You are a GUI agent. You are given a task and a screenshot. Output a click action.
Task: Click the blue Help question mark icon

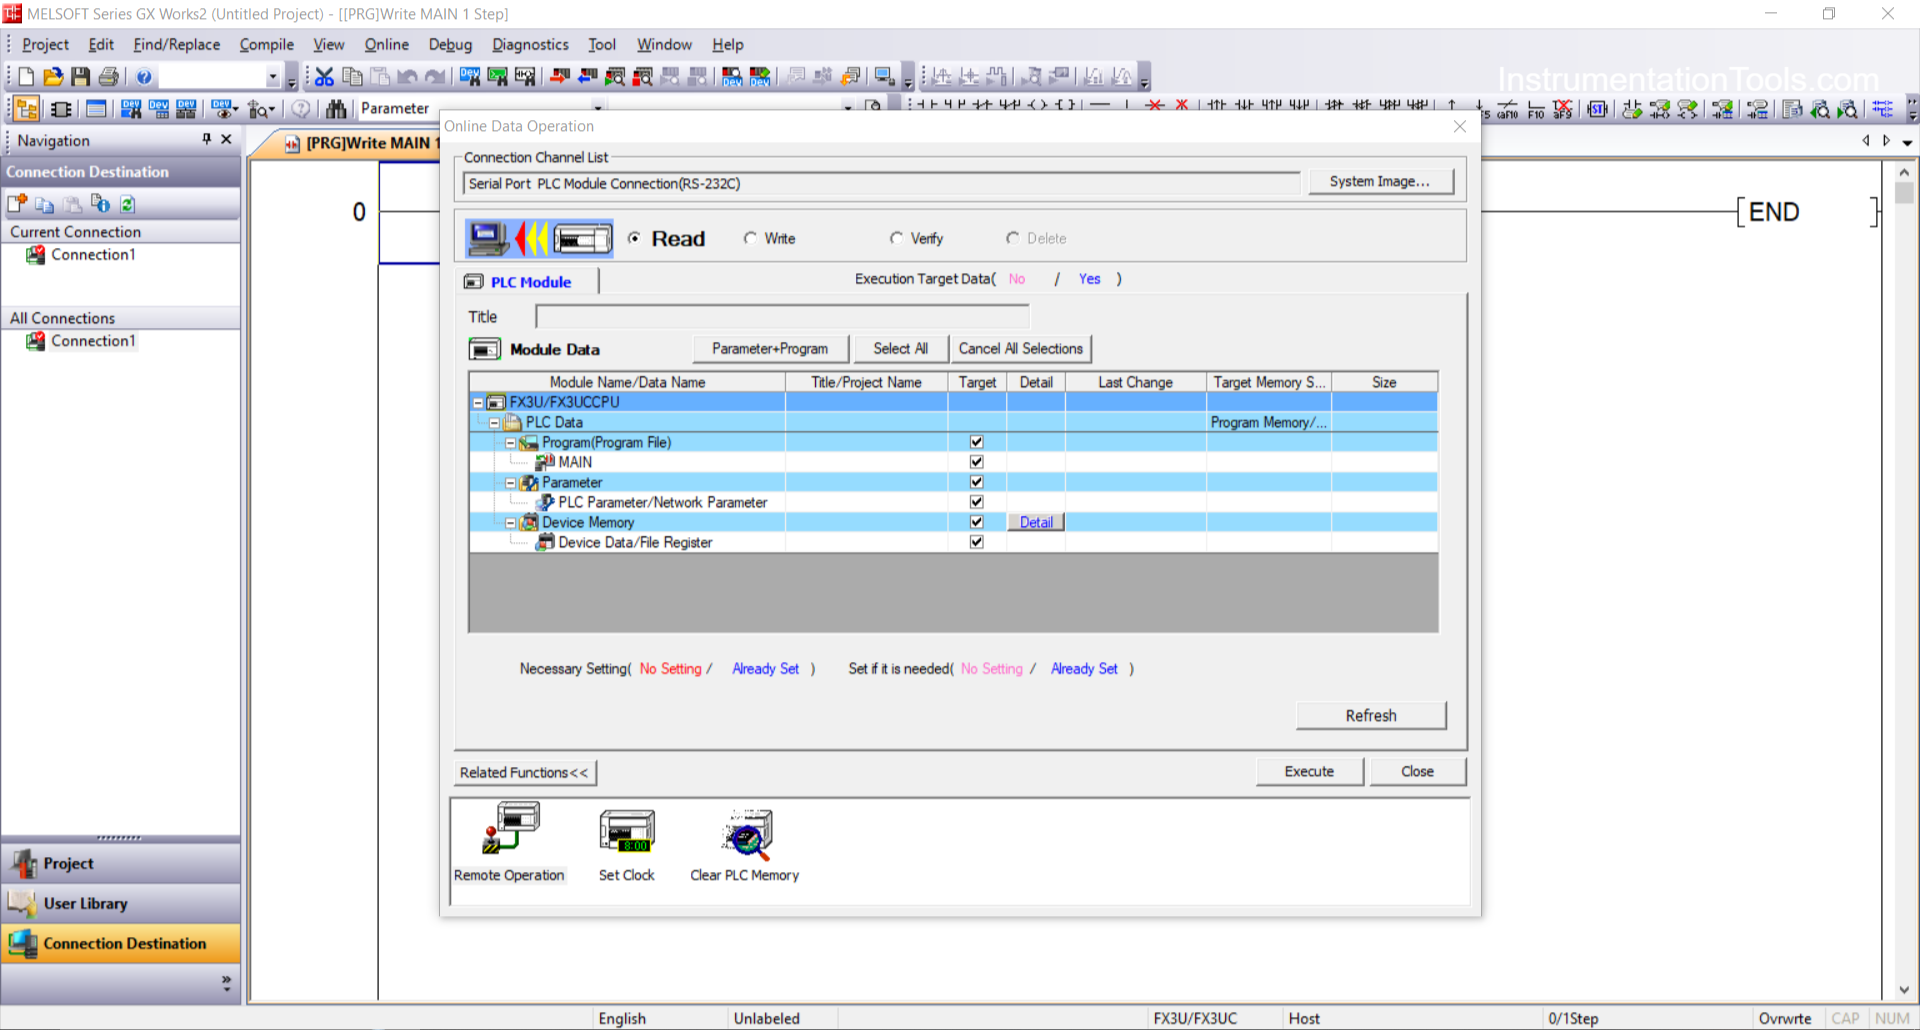(x=144, y=77)
